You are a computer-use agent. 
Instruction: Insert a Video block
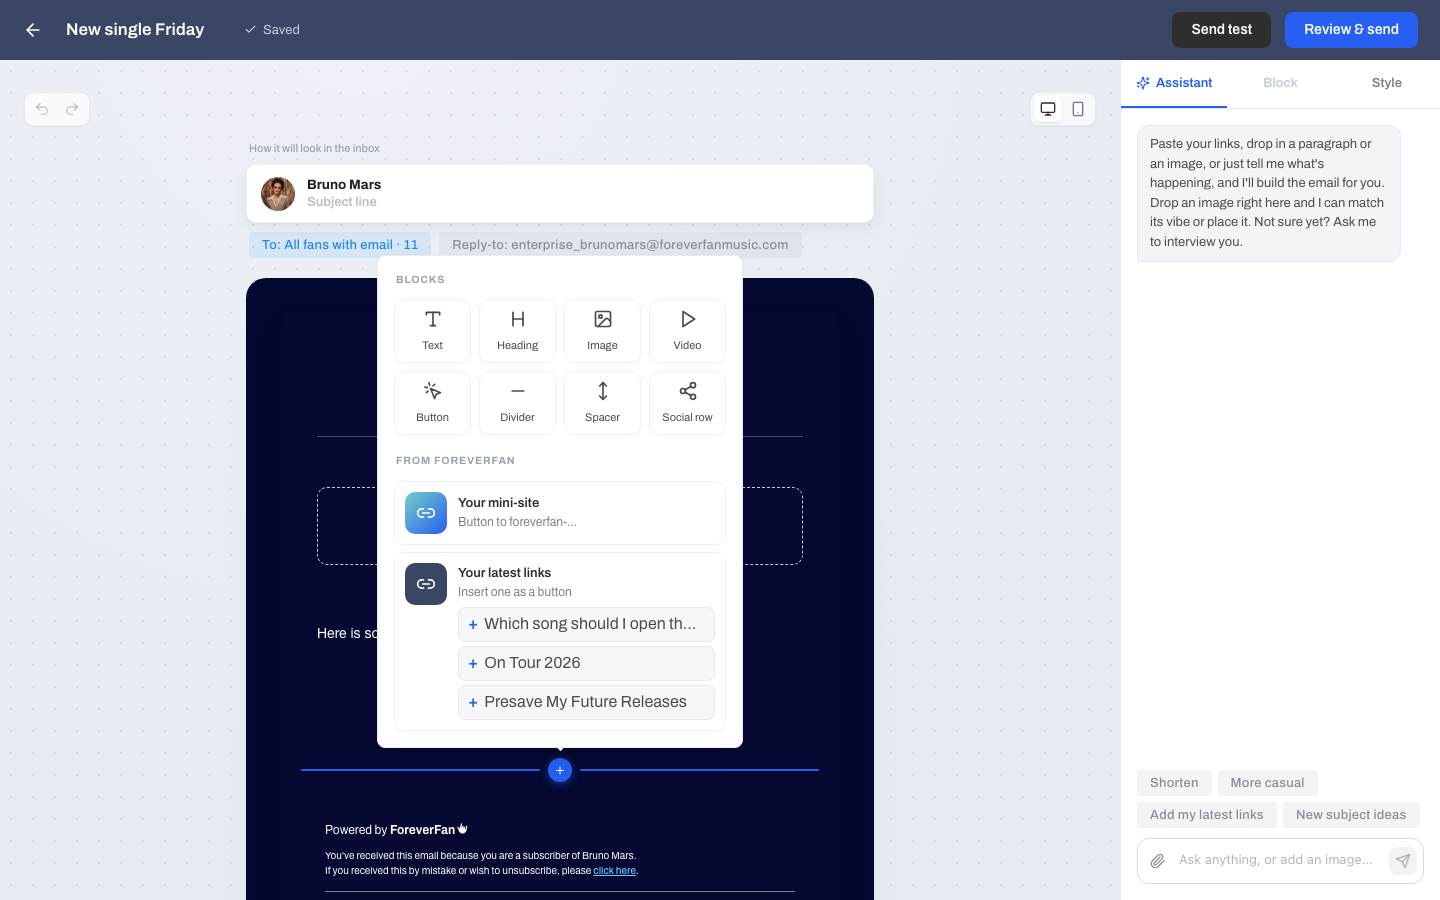687,331
